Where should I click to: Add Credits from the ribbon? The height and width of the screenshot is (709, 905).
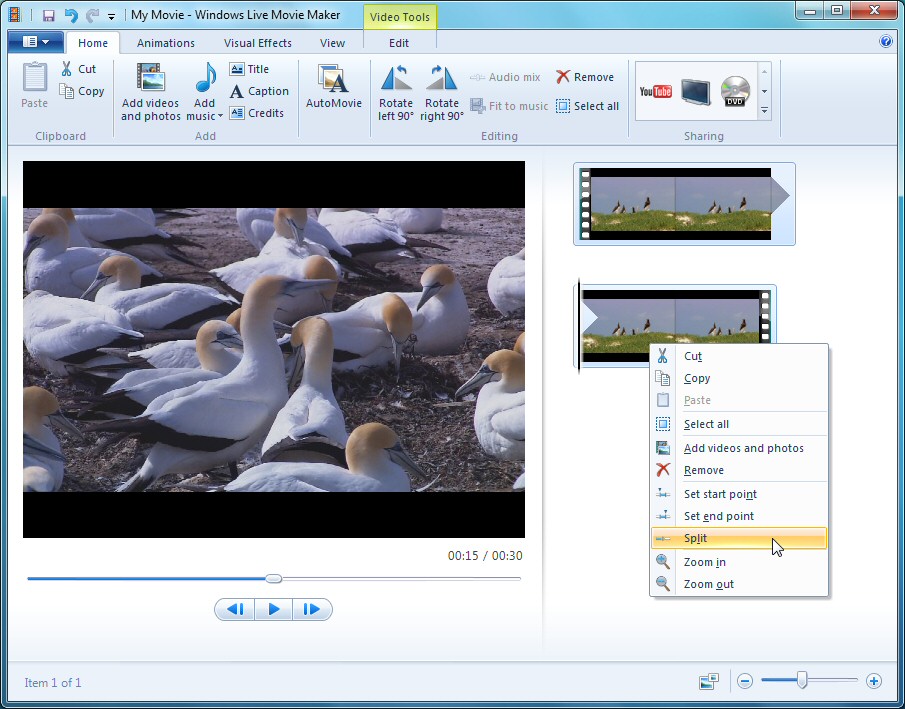pos(257,113)
